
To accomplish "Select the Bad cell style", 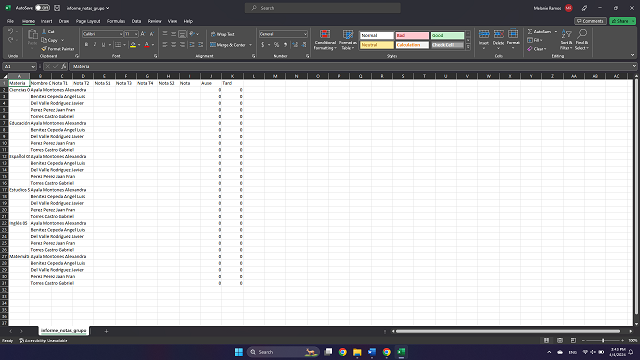I will coord(412,36).
